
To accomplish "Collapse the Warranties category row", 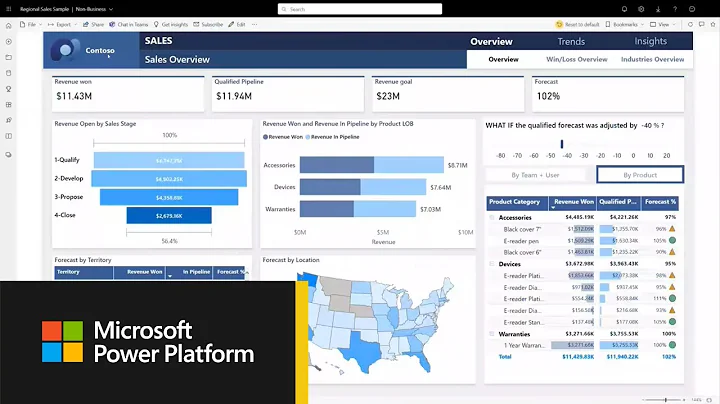I will [x=492, y=334].
